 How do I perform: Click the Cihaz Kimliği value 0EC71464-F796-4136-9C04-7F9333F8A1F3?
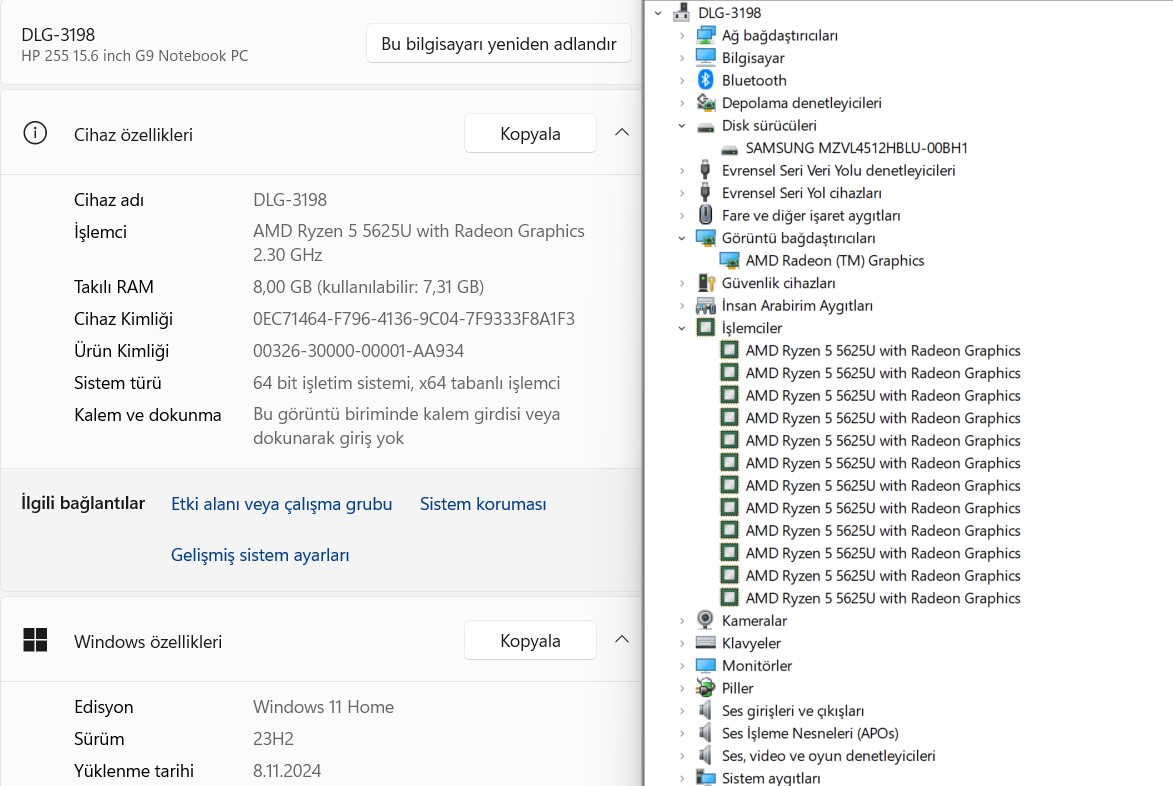pos(414,319)
